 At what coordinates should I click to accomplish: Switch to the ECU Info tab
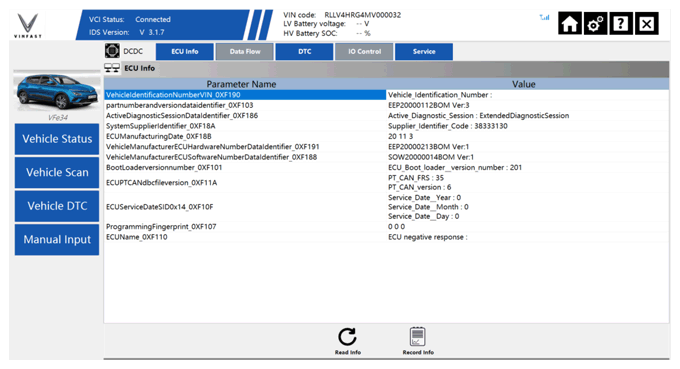185,52
